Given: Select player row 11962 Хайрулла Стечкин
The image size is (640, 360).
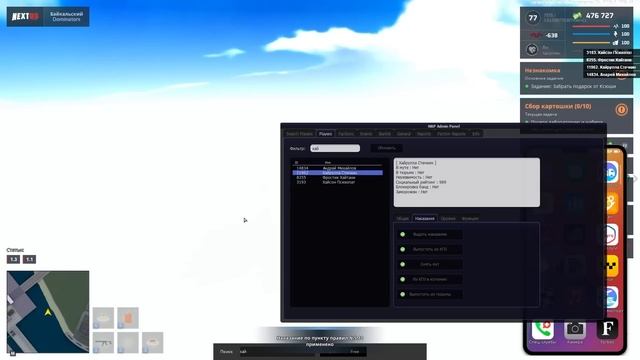Looking at the screenshot, I should click(338, 173).
